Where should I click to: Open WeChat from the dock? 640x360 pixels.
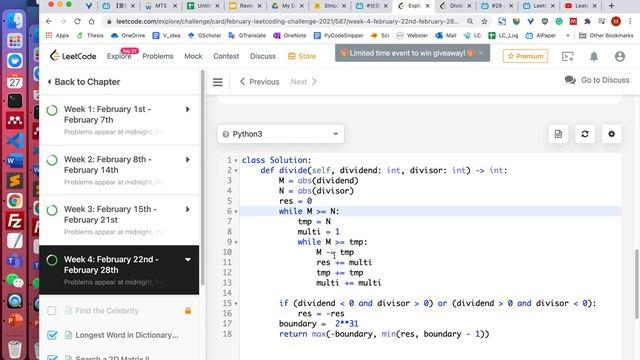15,281
